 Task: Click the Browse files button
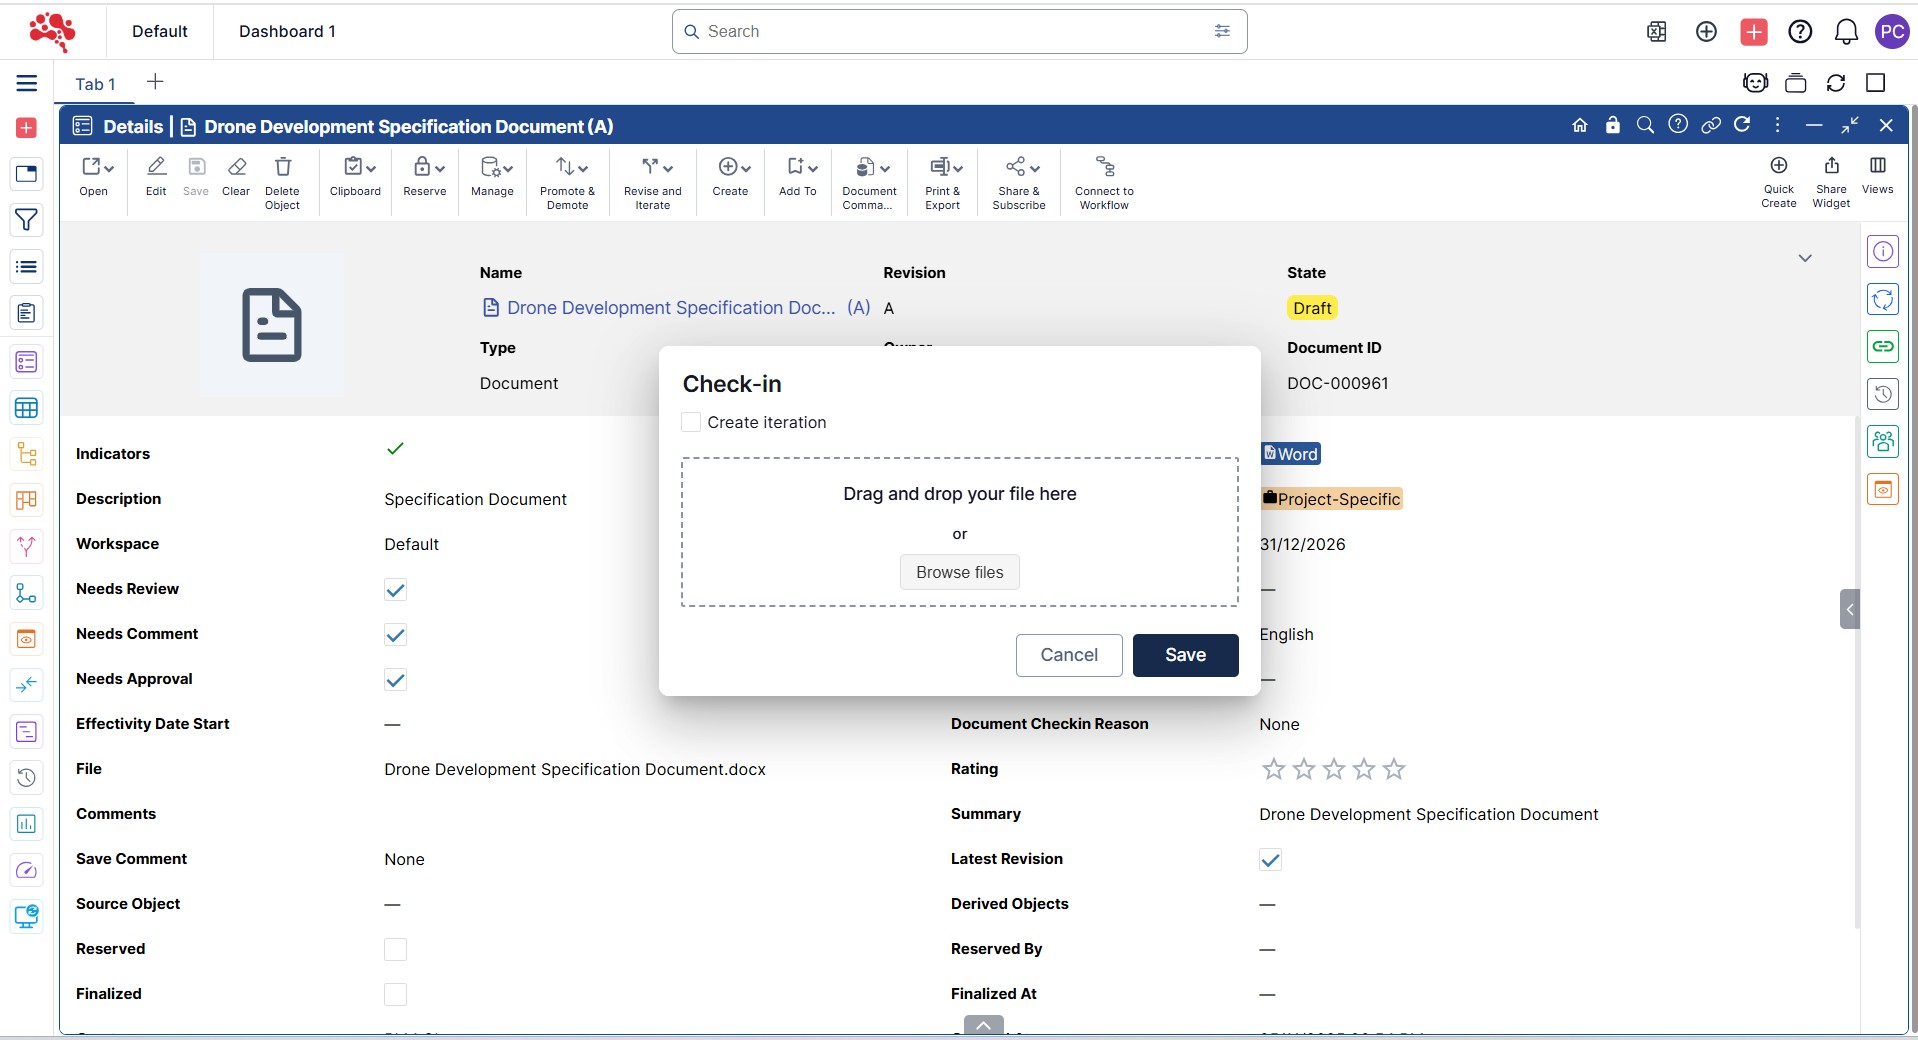coord(959,572)
